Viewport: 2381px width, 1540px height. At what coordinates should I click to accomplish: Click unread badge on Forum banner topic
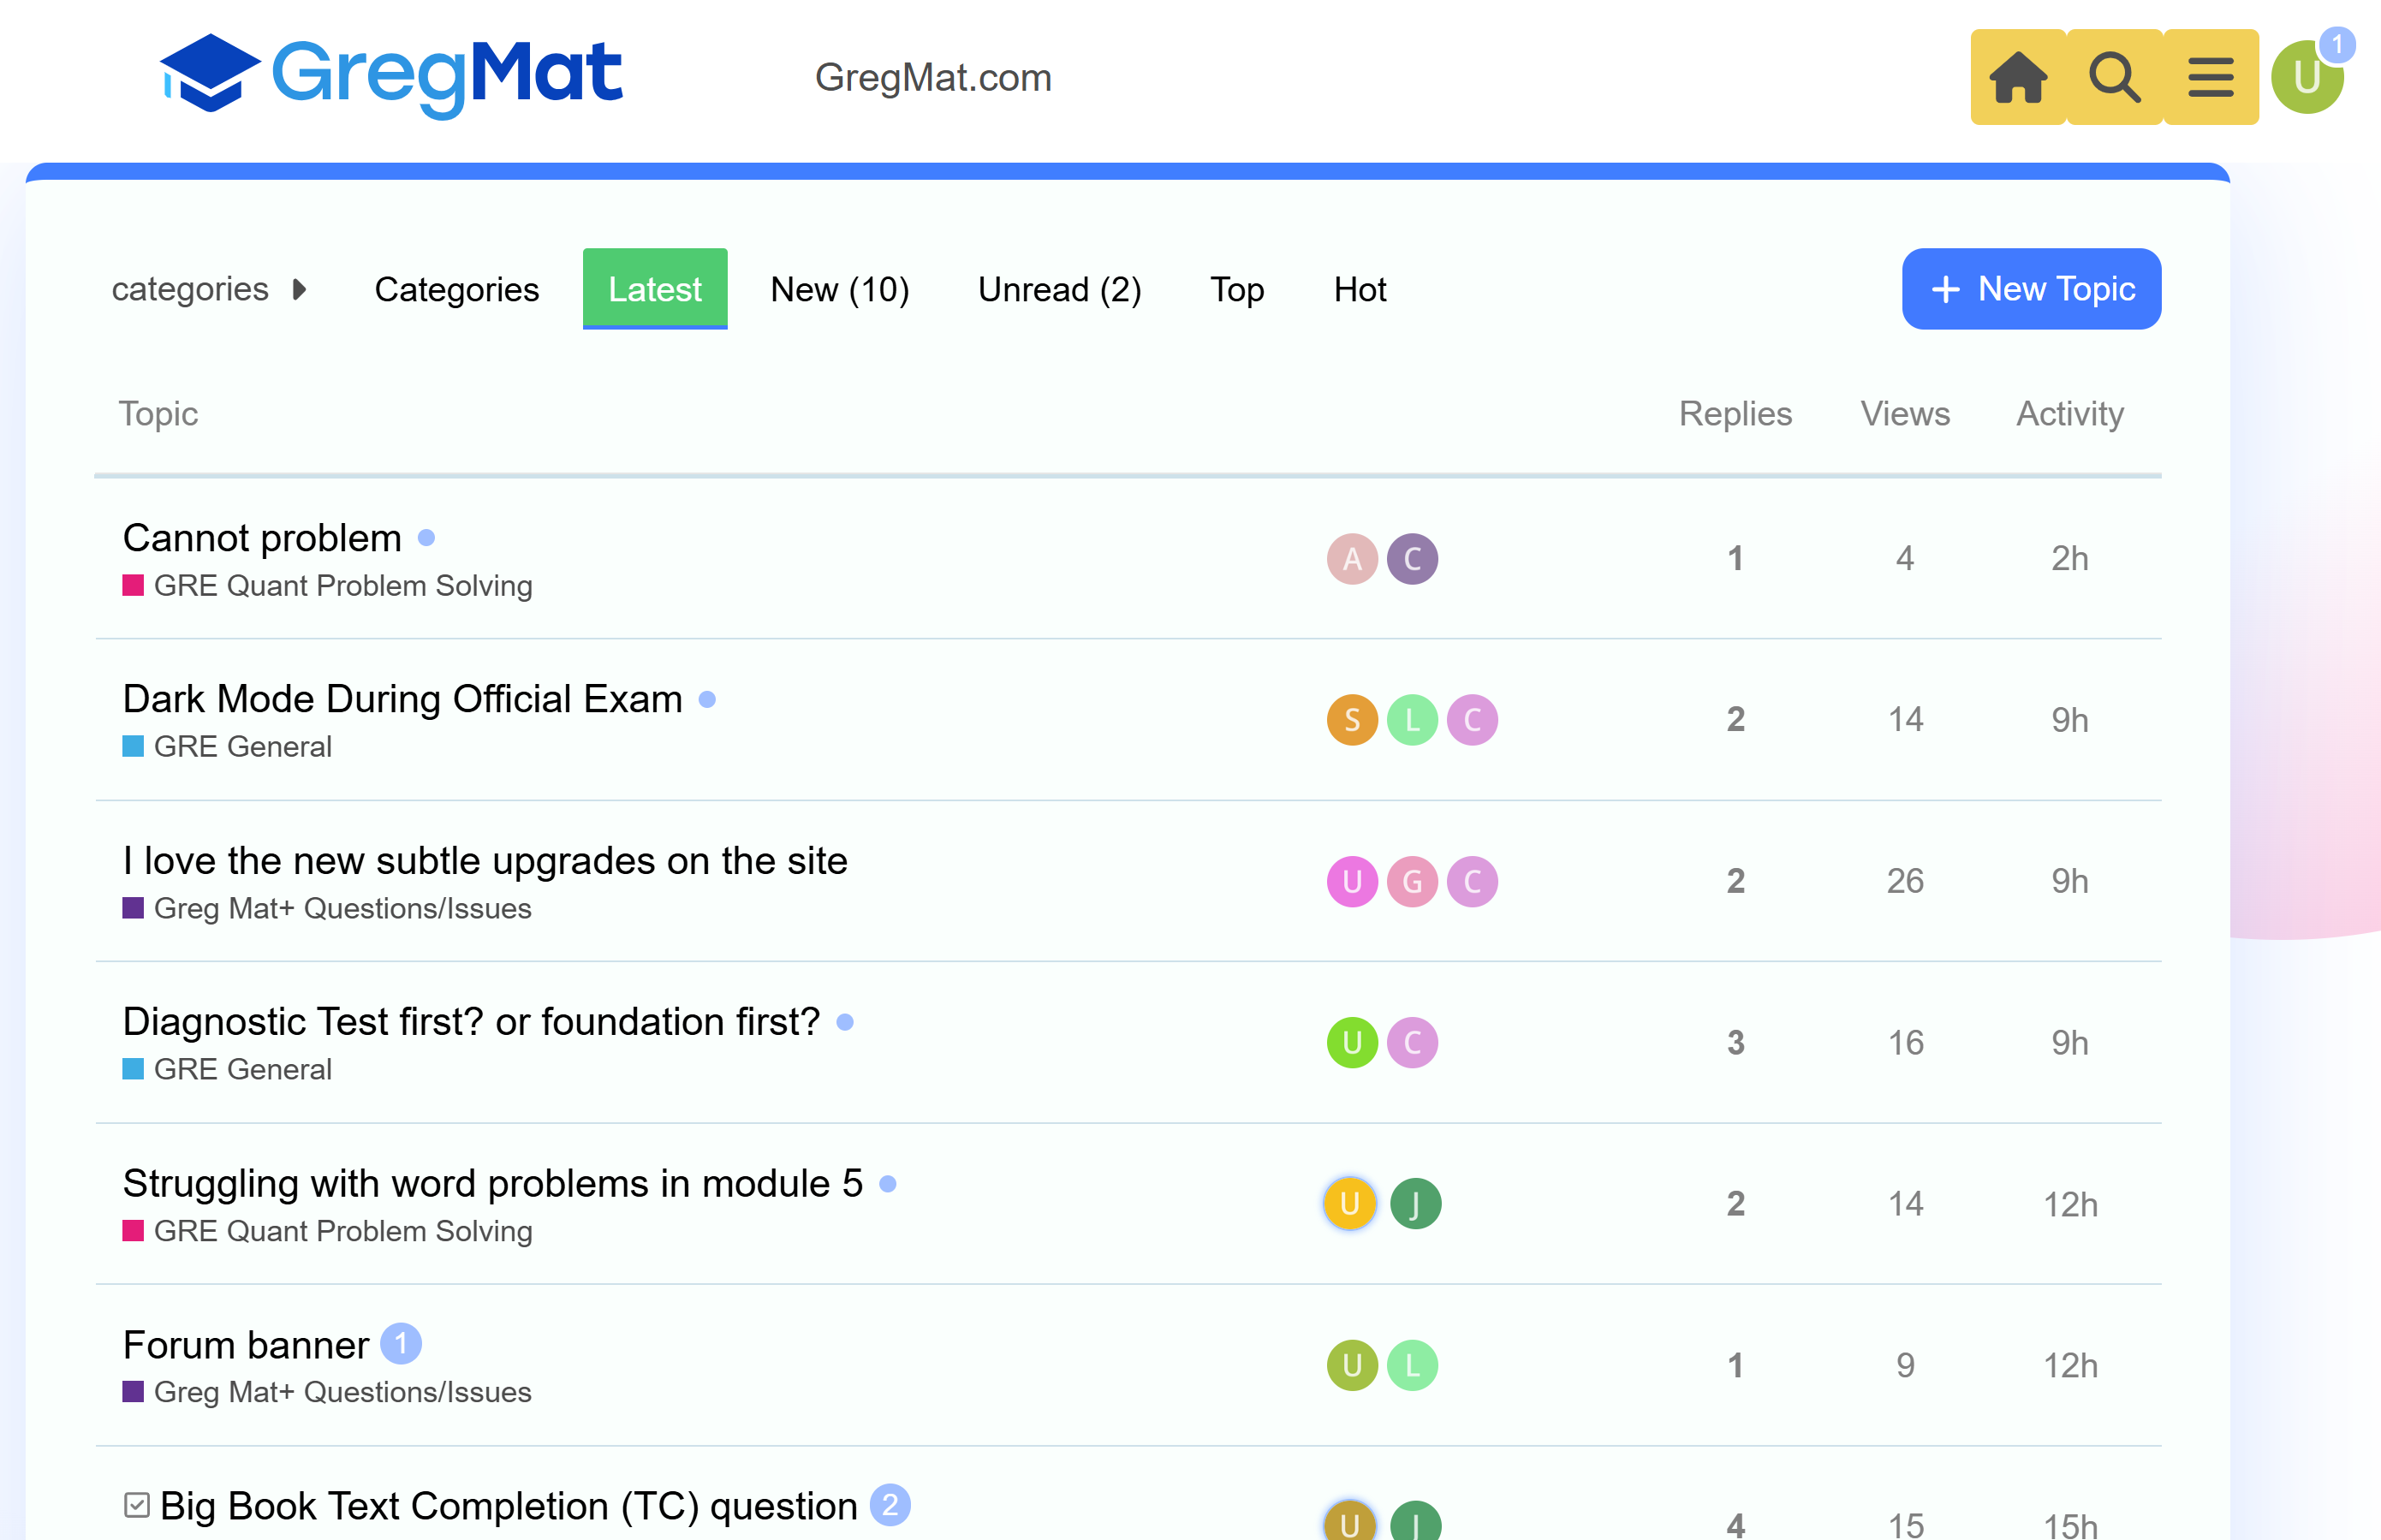click(x=401, y=1344)
